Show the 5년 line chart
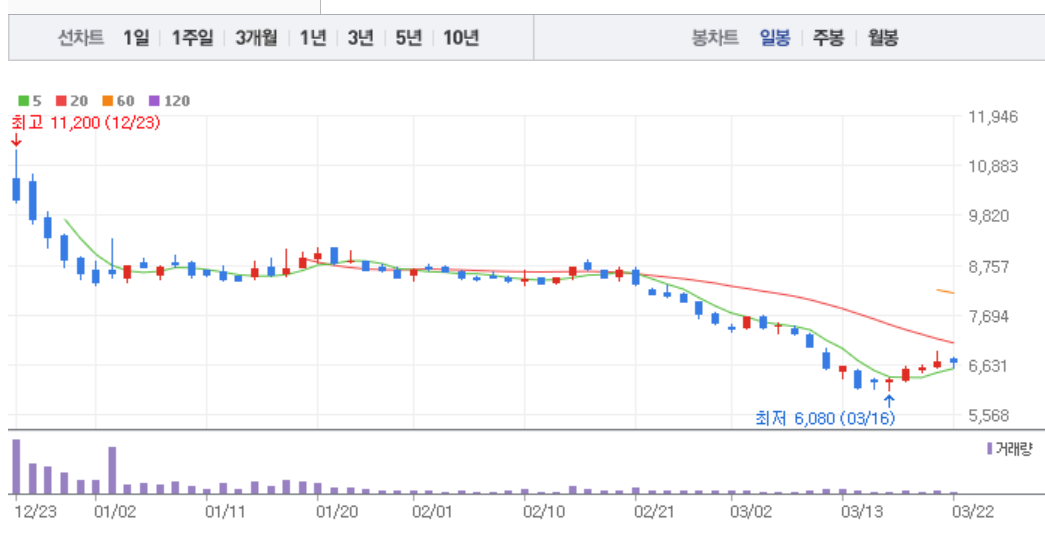 [409, 38]
